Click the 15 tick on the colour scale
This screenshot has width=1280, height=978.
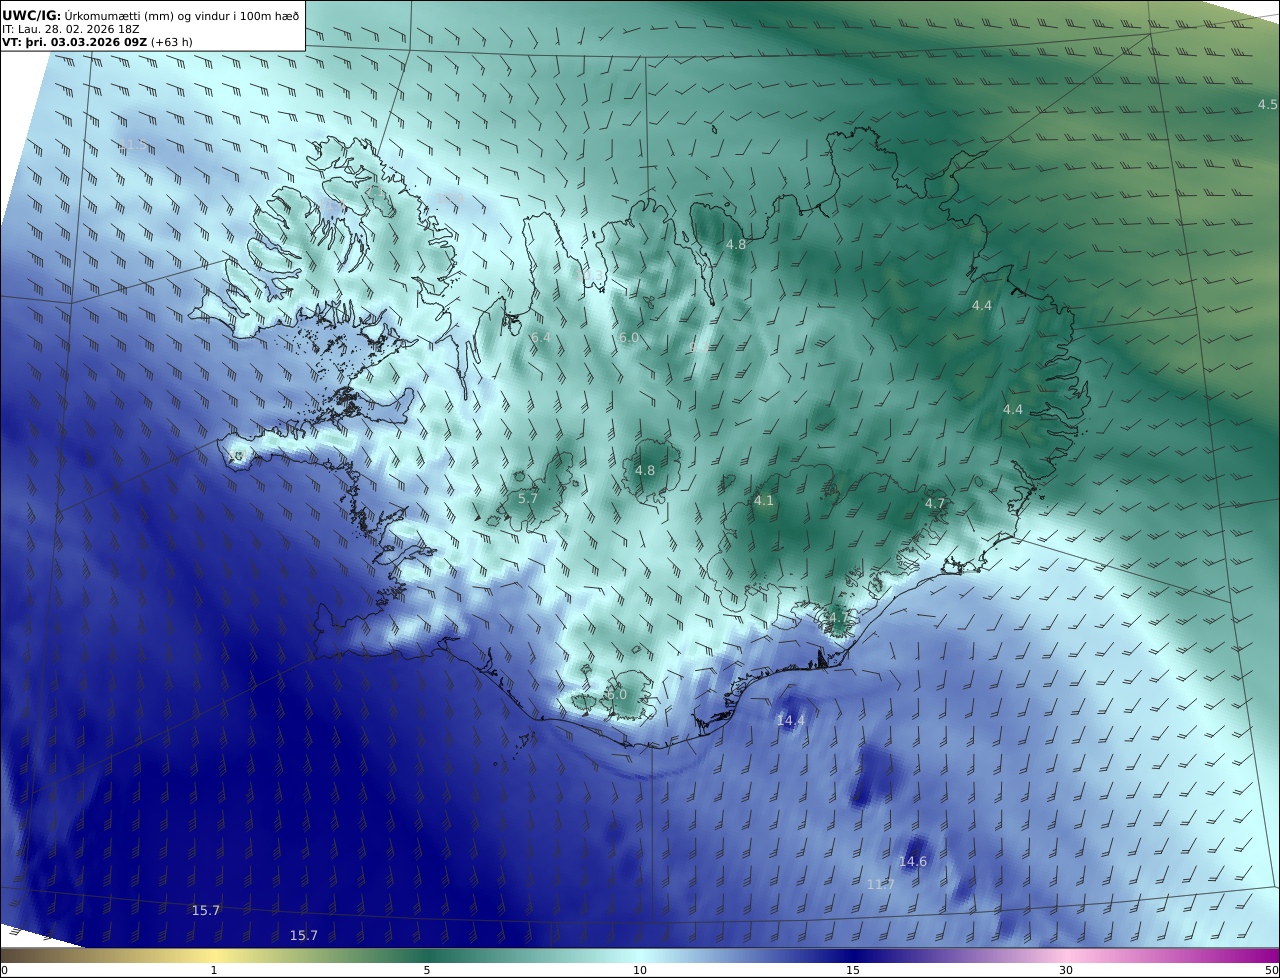tap(853, 970)
